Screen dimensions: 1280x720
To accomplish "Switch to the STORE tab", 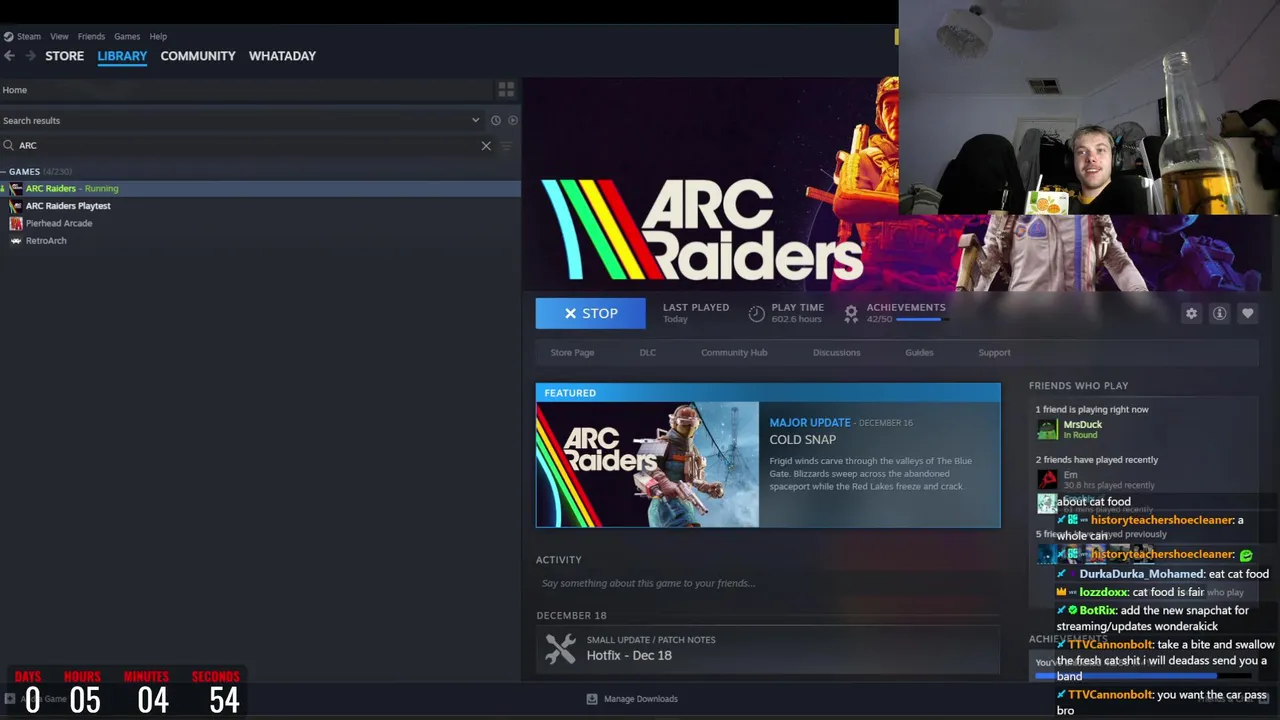I will pos(64,56).
